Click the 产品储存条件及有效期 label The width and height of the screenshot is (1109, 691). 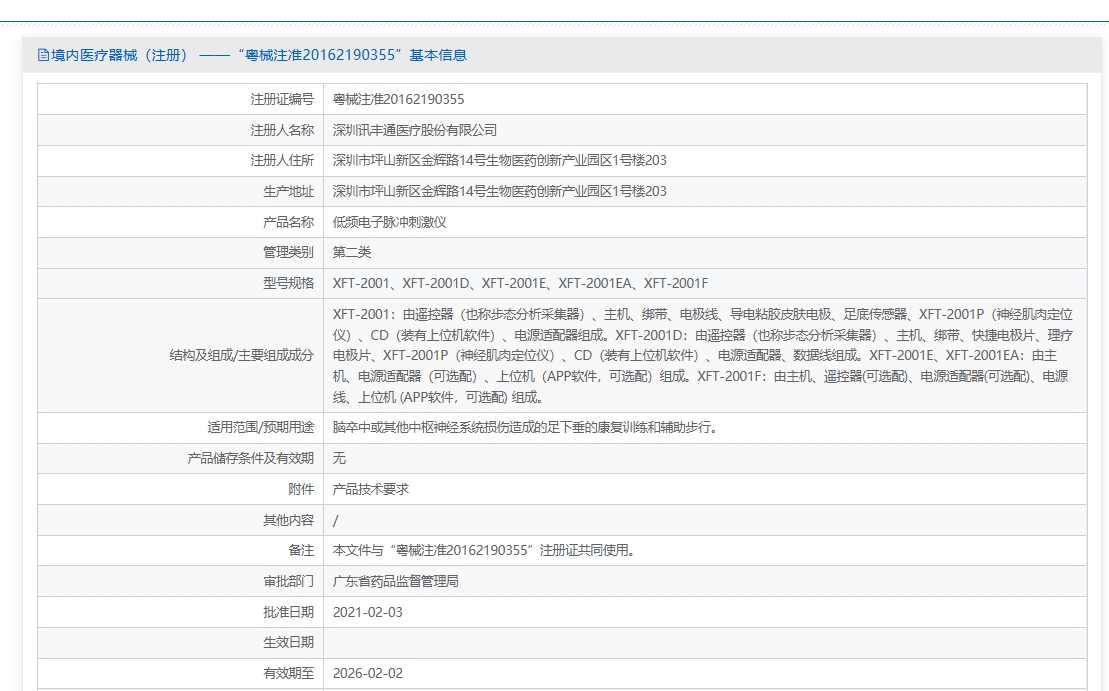pyautogui.click(x=250, y=458)
